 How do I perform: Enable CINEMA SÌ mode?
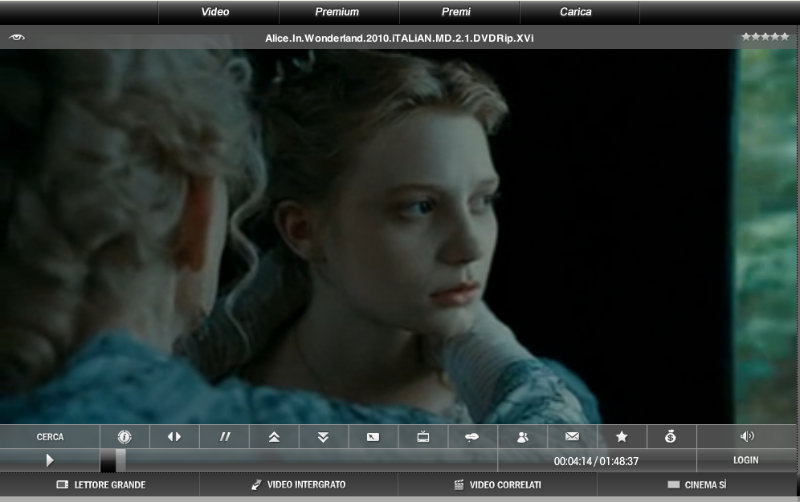point(697,485)
